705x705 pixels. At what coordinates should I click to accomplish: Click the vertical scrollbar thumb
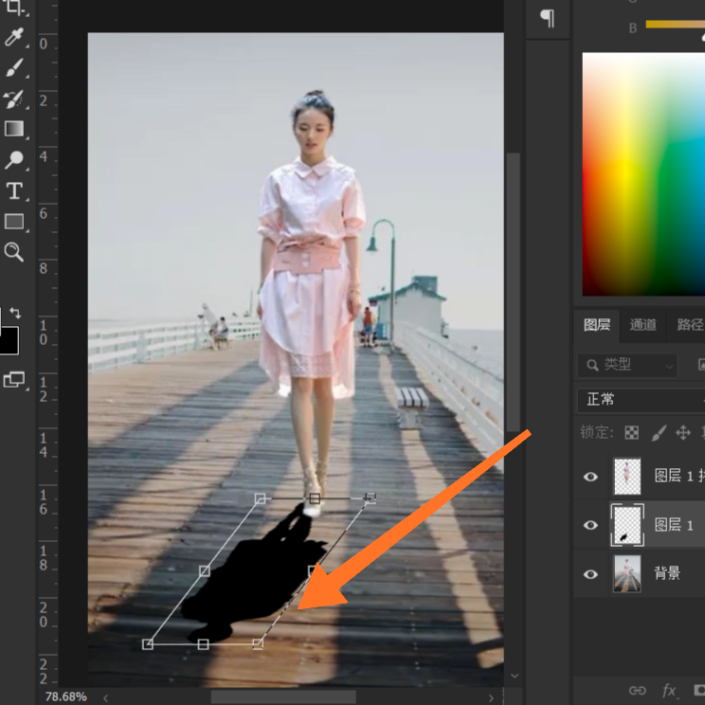point(513,292)
